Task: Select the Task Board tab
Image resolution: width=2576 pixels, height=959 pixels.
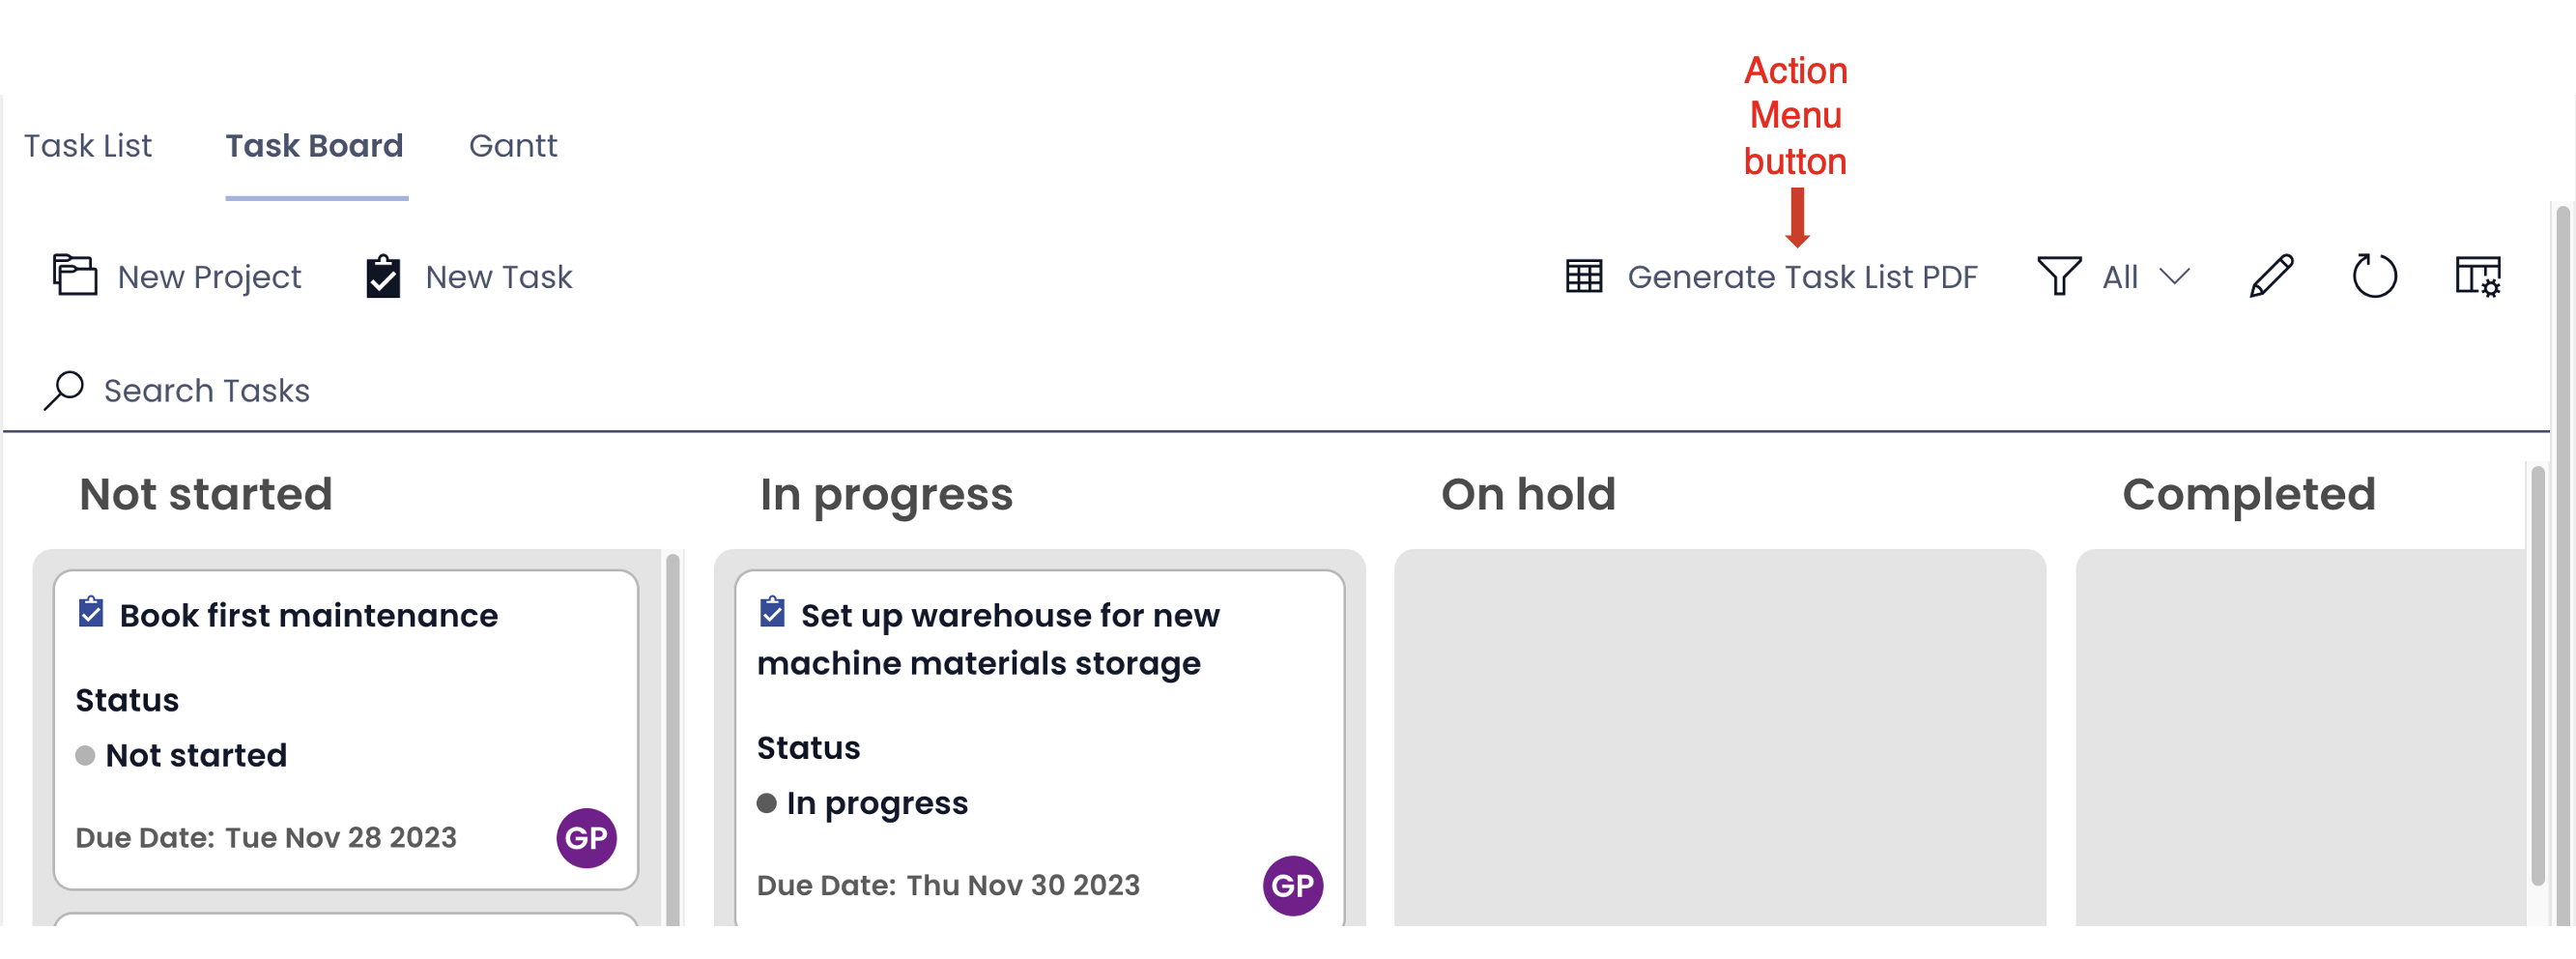Action: 315,146
